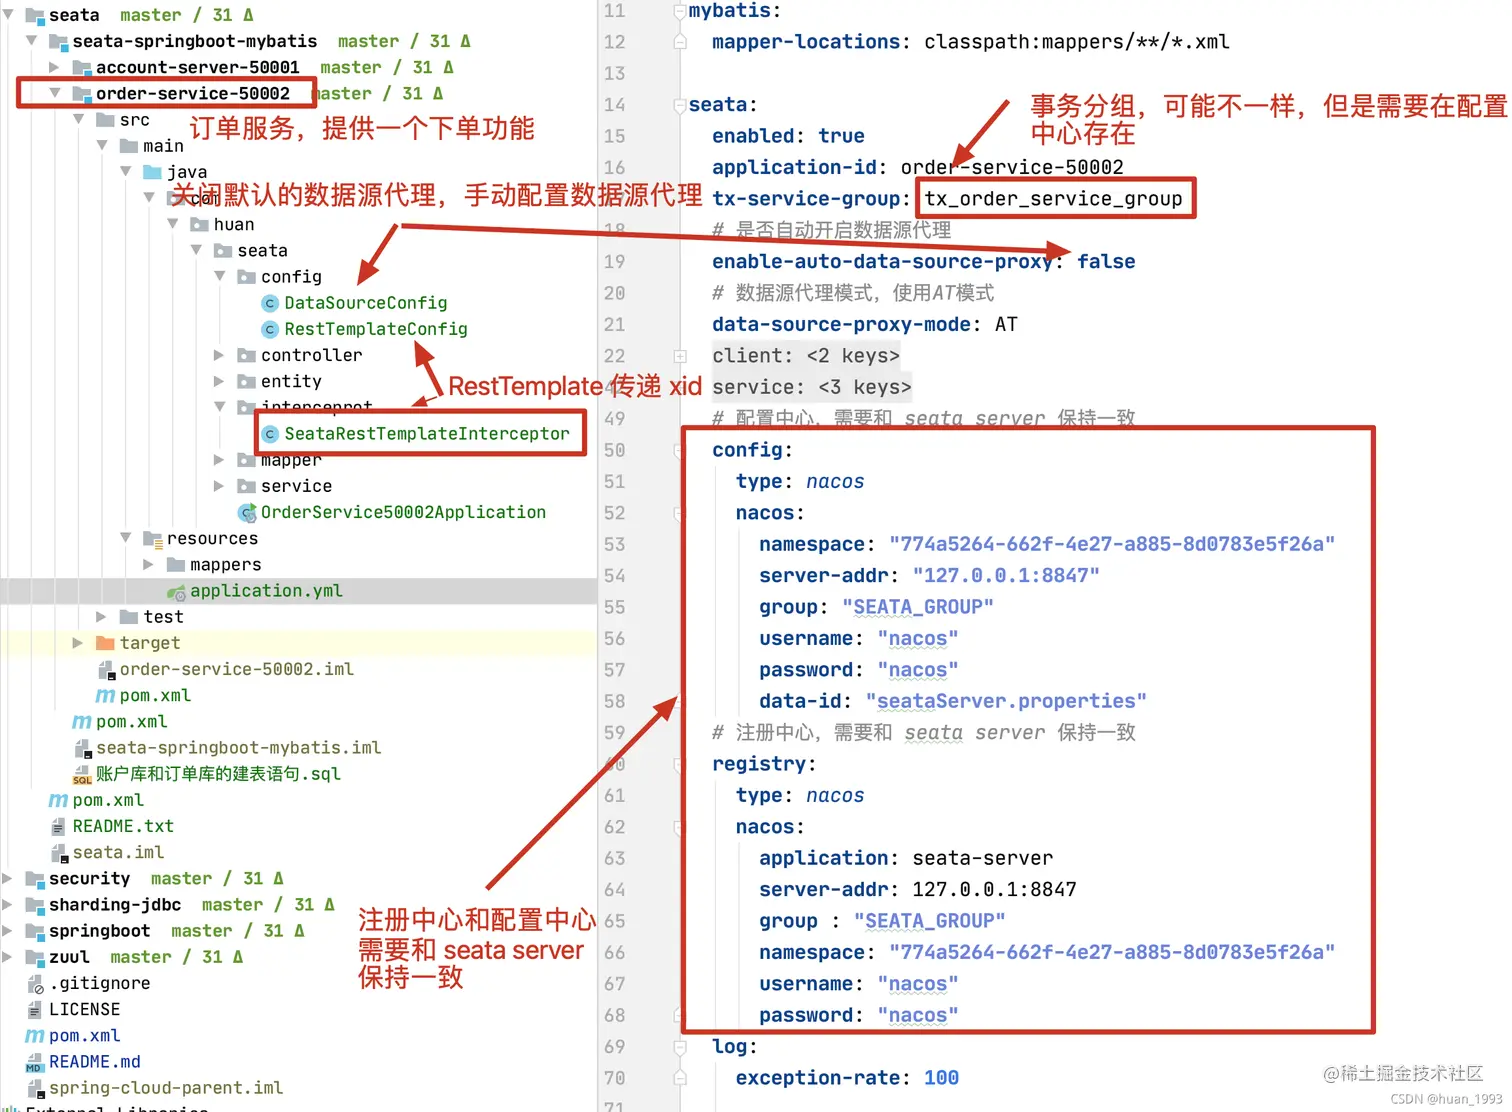This screenshot has width=1512, height=1112.
Task: Expand the account-server-50001 module
Action: point(54,67)
